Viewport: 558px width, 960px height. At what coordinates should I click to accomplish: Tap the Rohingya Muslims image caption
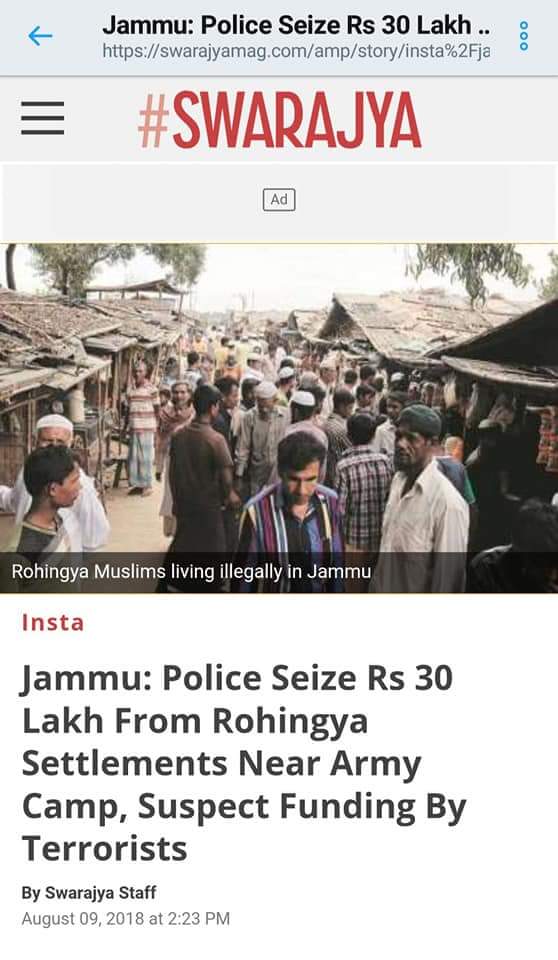[191, 572]
